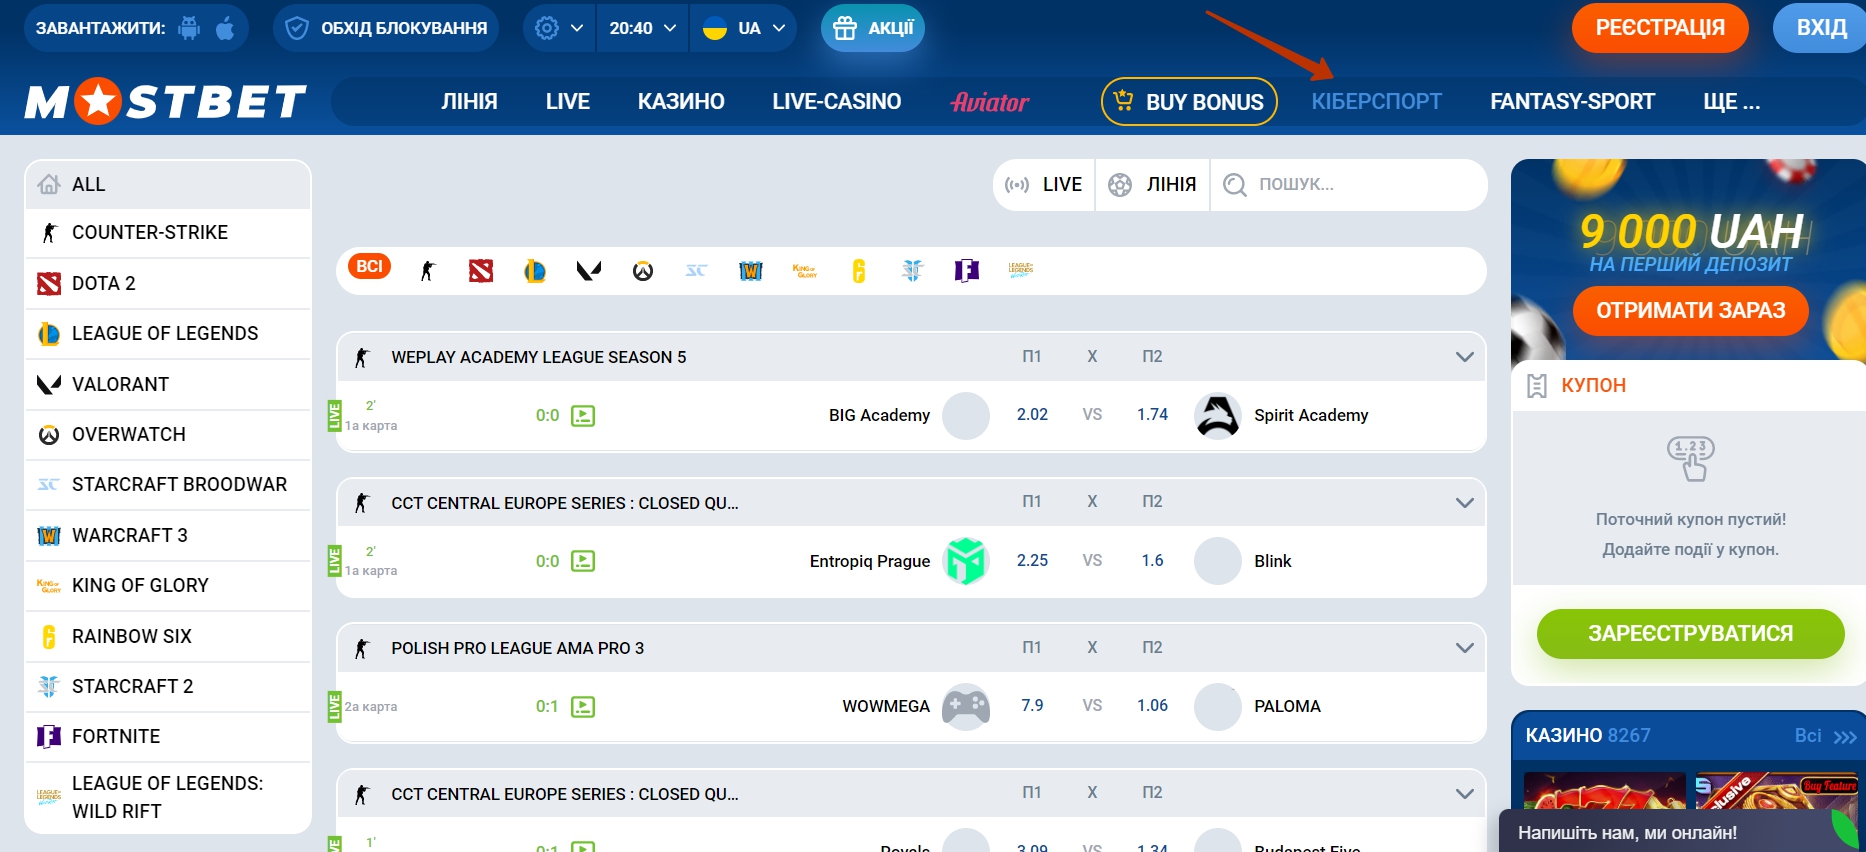1866x852 pixels.
Task: Download the Android app via icon
Action: pos(189,28)
